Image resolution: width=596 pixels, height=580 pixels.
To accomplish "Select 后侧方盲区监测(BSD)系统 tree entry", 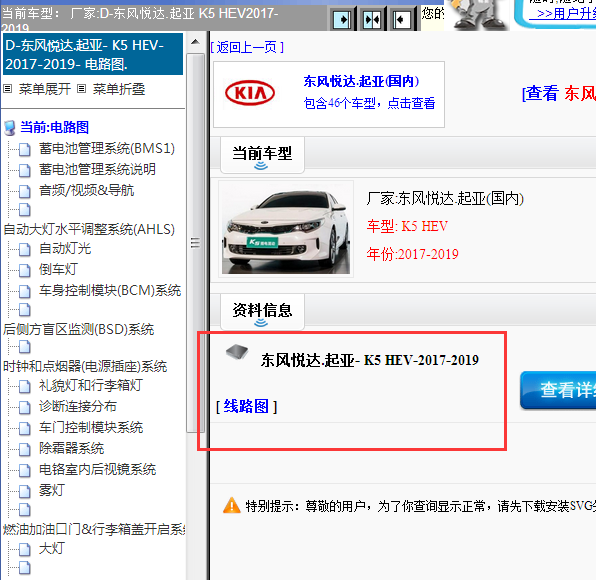I will click(78, 329).
